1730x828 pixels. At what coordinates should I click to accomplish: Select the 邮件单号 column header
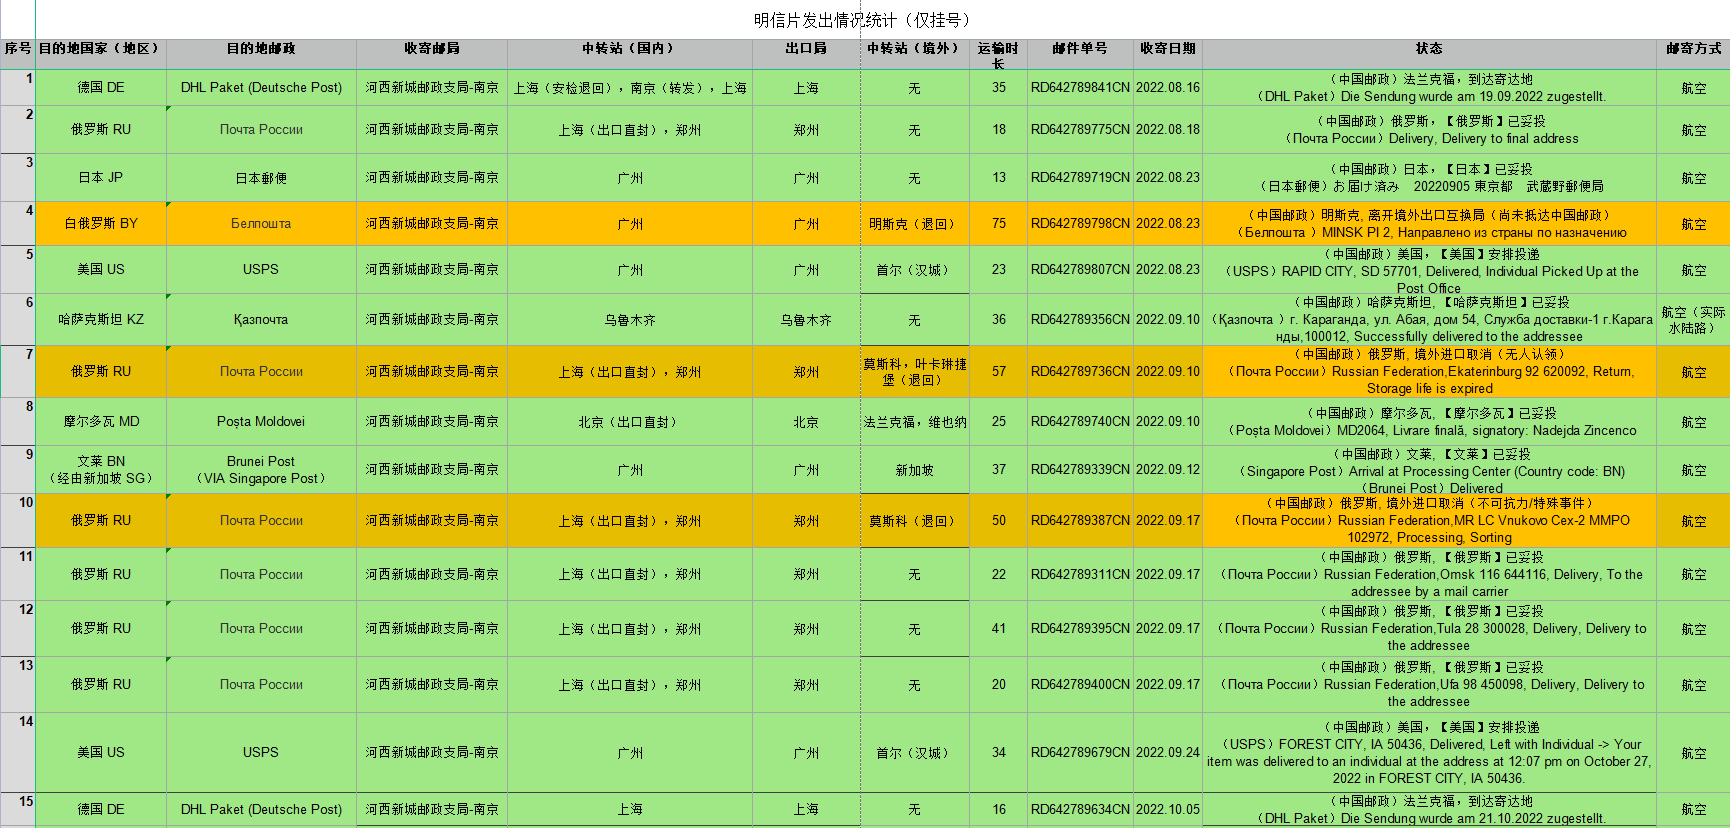pyautogui.click(x=1079, y=49)
